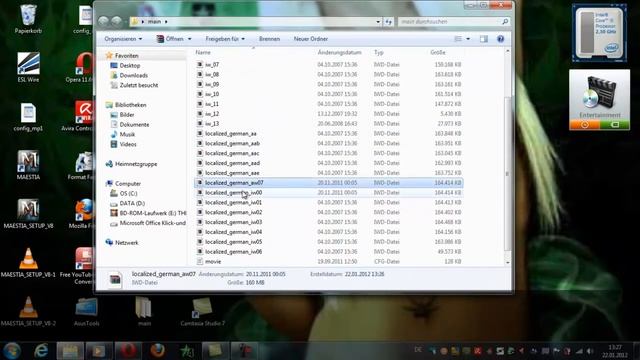The image size is (640, 360).
Task: Sort by Größe column header
Action: tap(438, 52)
